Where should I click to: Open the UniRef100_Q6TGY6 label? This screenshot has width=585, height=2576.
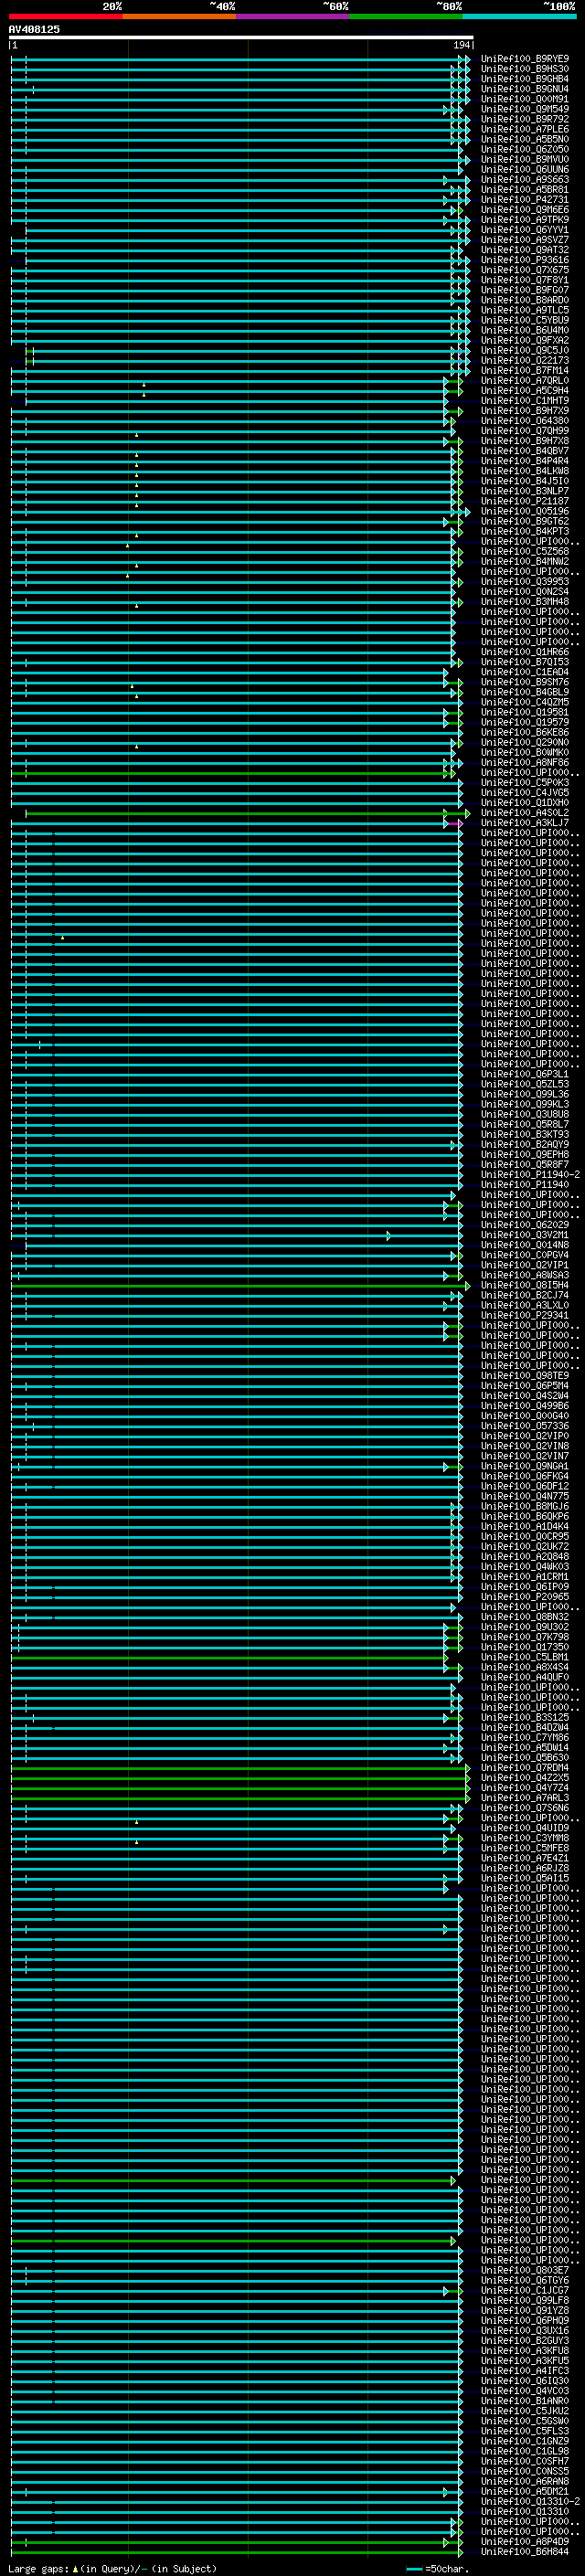525,2280
